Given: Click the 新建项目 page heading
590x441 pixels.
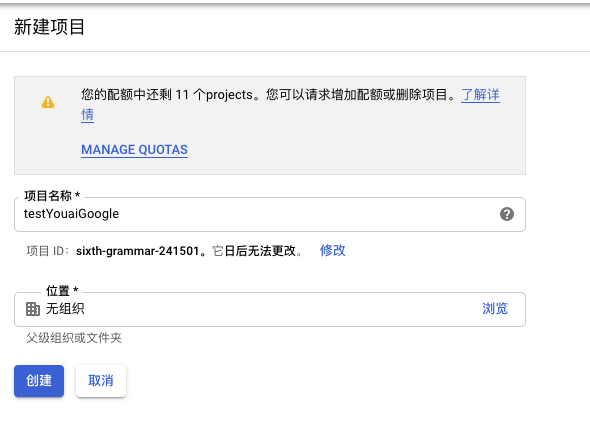Looking at the screenshot, I should tap(49, 27).
